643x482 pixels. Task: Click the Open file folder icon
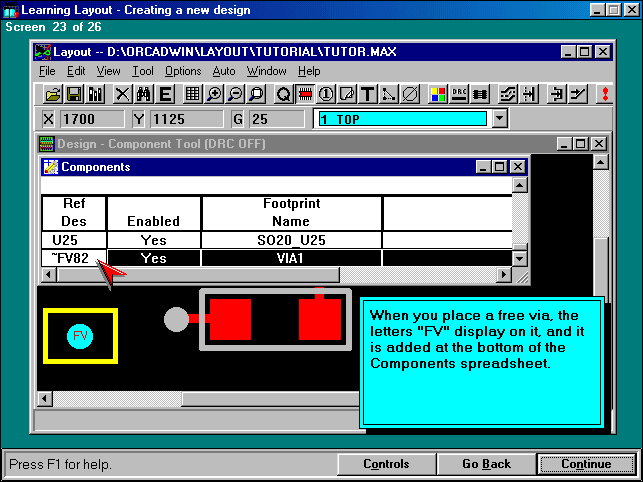54,94
